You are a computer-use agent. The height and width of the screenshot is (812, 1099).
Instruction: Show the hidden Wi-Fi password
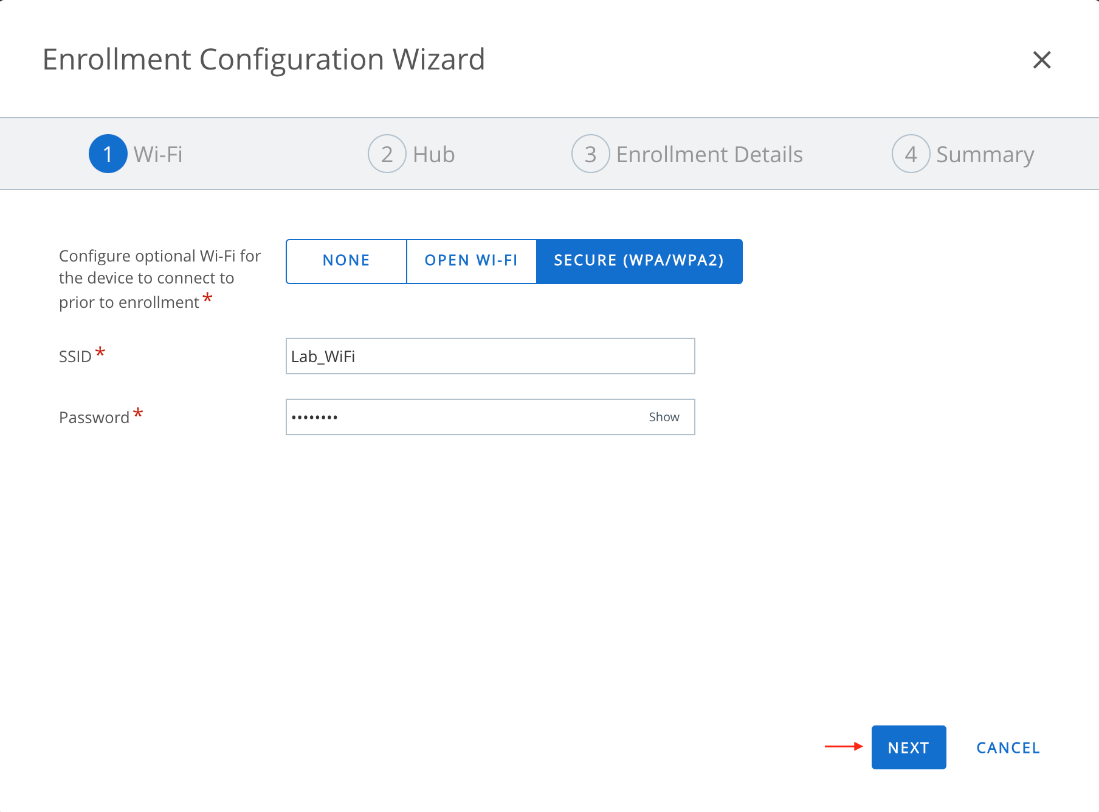(664, 417)
